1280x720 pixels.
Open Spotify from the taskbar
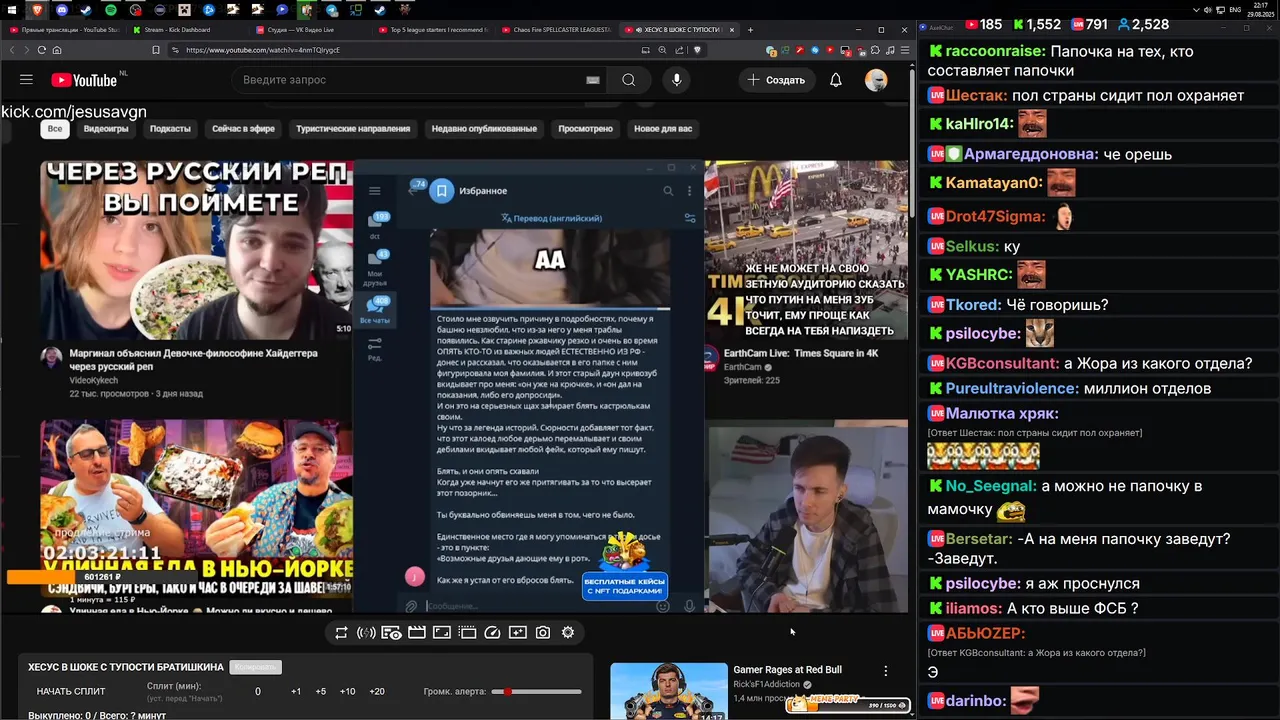tap(110, 10)
